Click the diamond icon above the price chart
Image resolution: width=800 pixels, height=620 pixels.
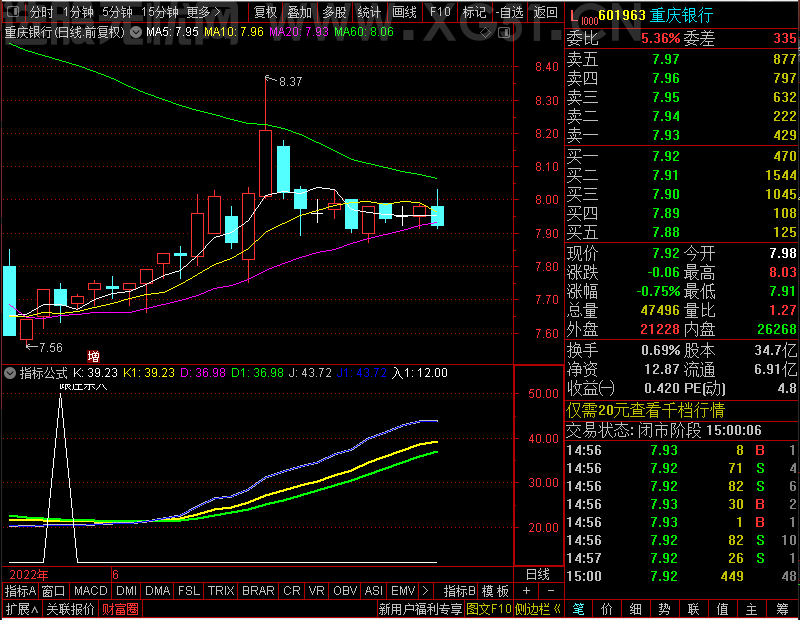coord(486,33)
